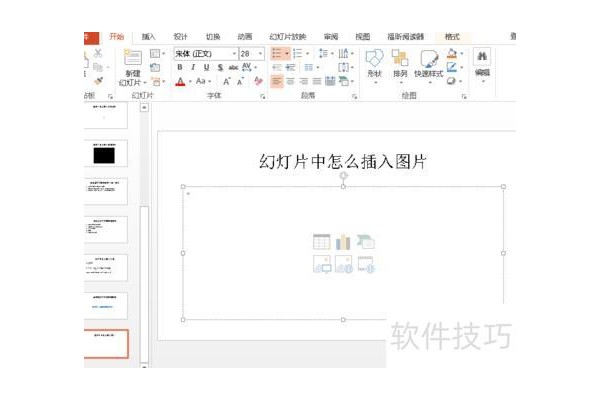Screen dimensions: 600x400
Task: Switch to the 插入 (Insert) tab
Action: tap(148, 37)
